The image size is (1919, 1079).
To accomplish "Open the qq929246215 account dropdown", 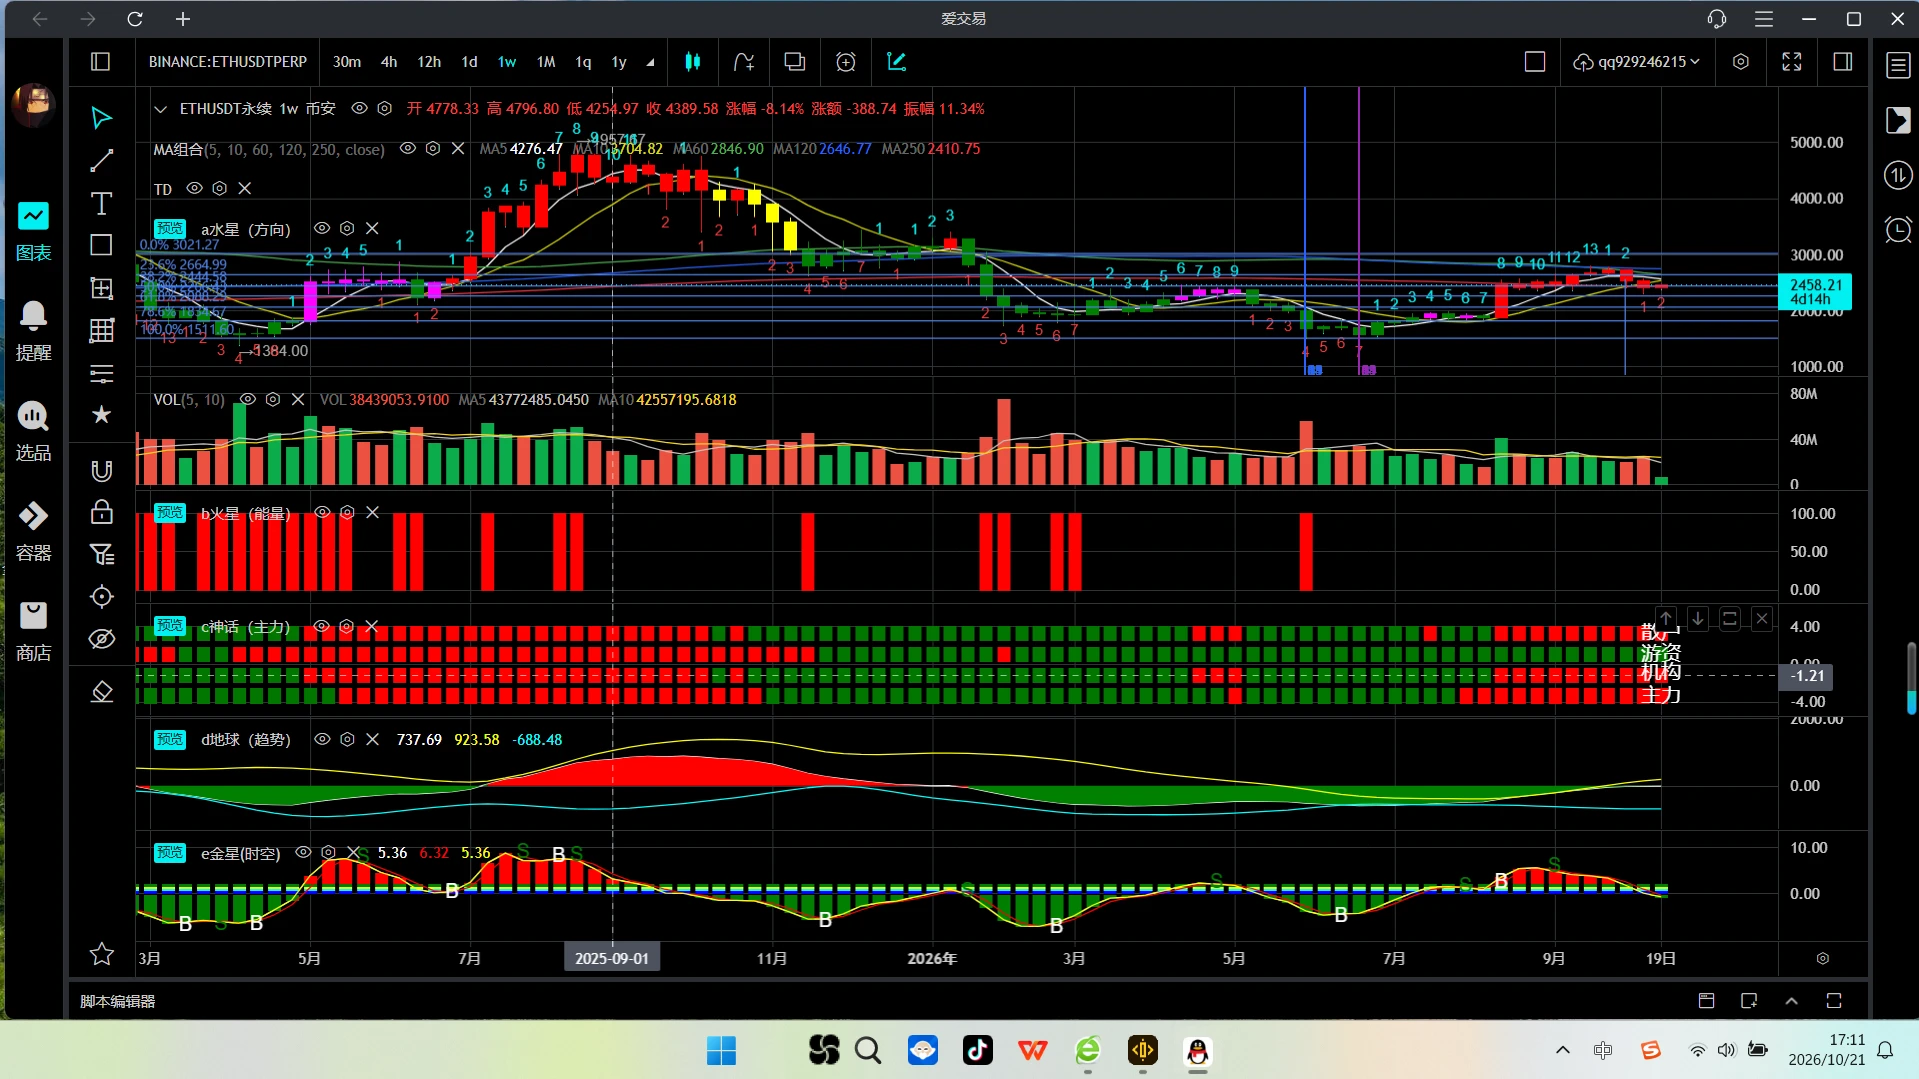I will (1636, 62).
